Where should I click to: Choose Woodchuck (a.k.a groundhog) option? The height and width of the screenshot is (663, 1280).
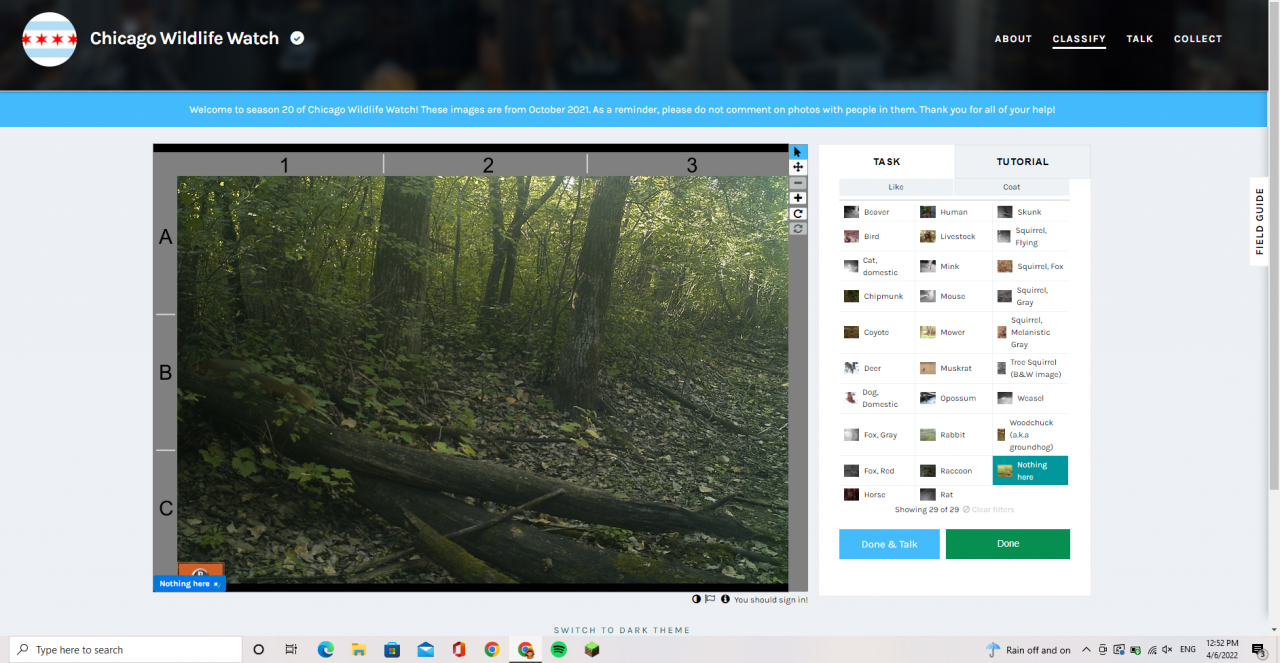pyautogui.click(x=1031, y=435)
